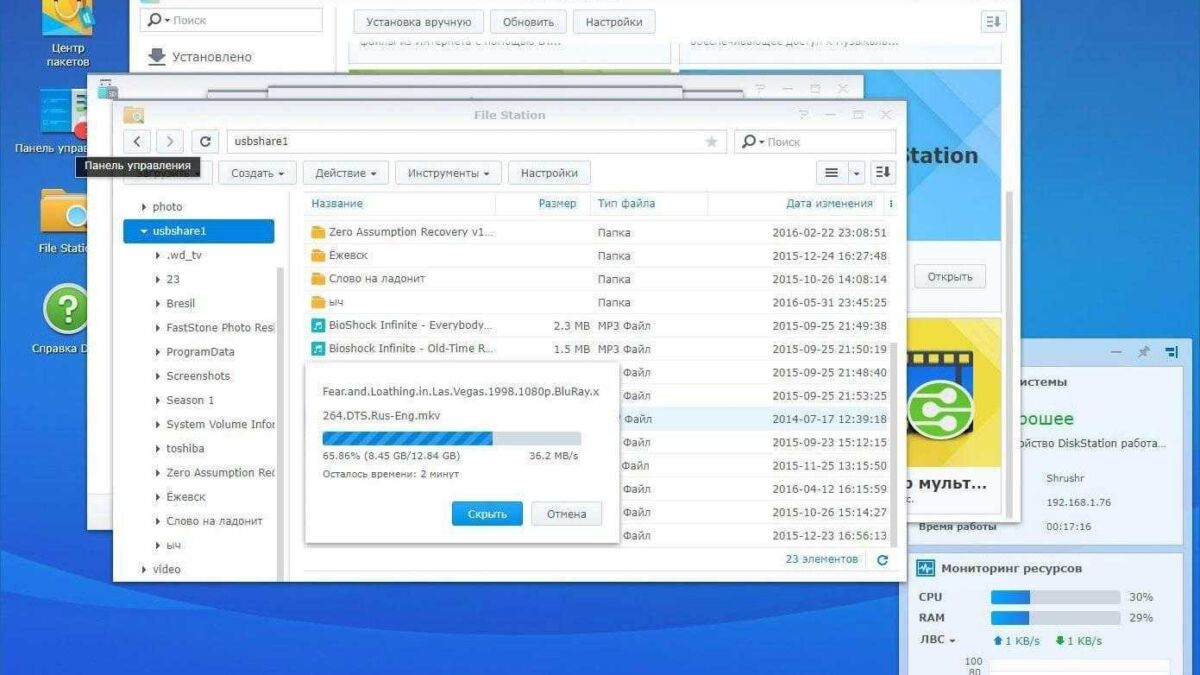Click the folder icon of Zero Assumption Recovery row
This screenshot has height=675, width=1200.
pos(318,232)
